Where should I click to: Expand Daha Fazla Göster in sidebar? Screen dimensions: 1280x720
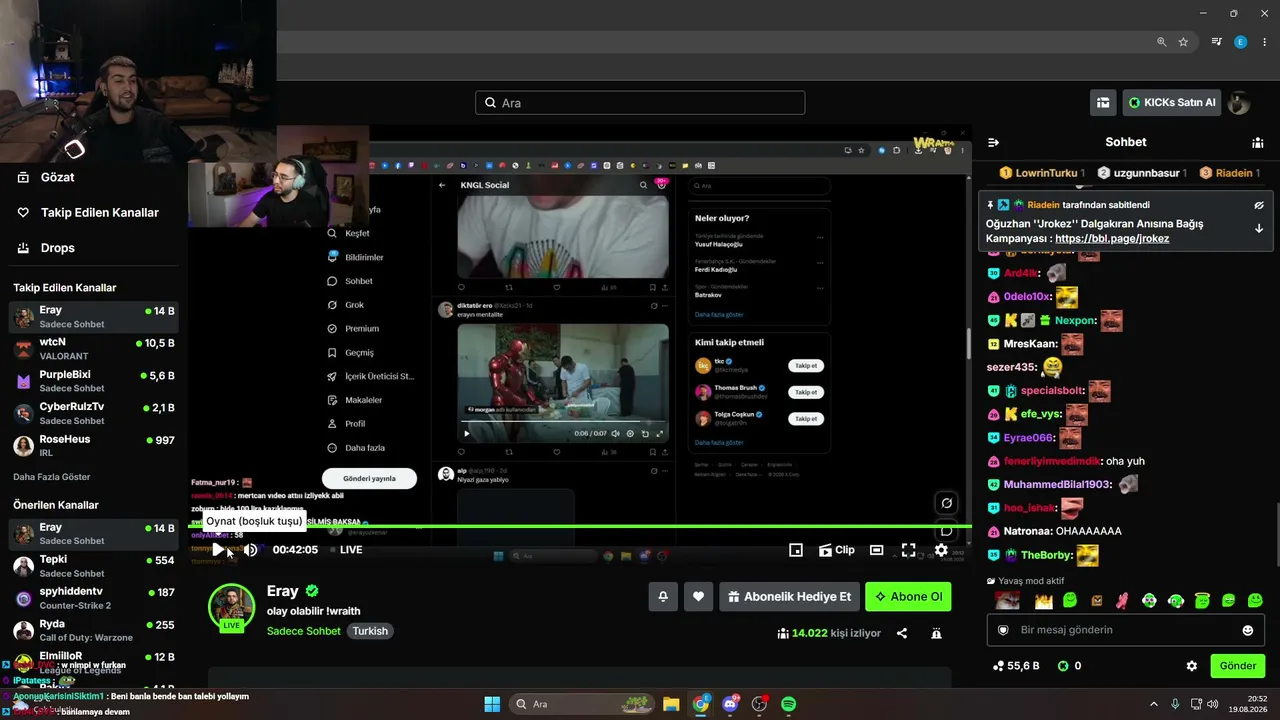click(51, 477)
